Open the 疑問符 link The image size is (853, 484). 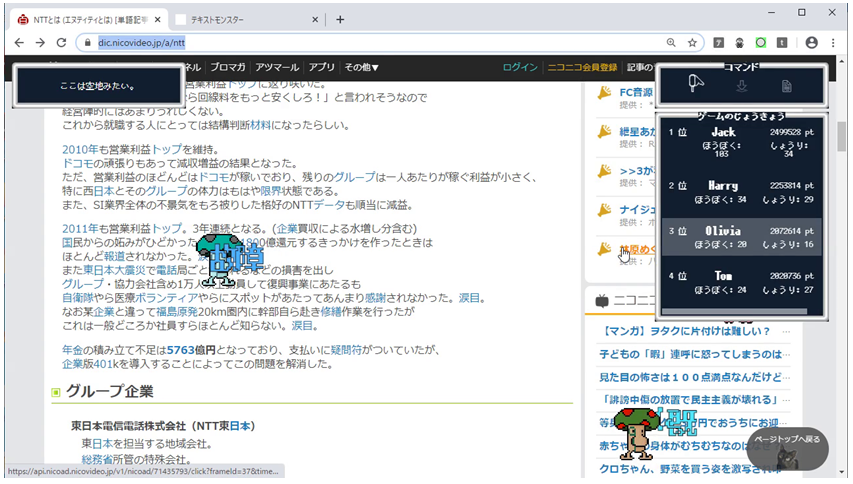tap(346, 350)
